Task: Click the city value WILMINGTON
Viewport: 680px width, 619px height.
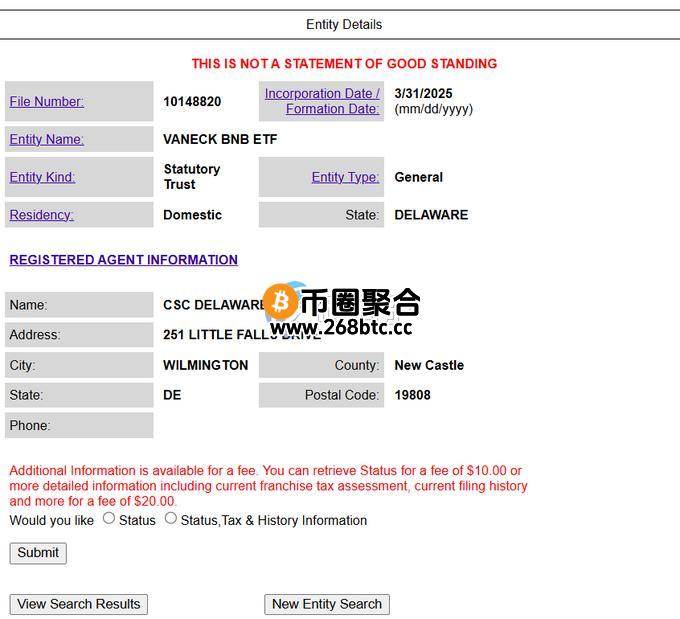Action: (x=206, y=365)
